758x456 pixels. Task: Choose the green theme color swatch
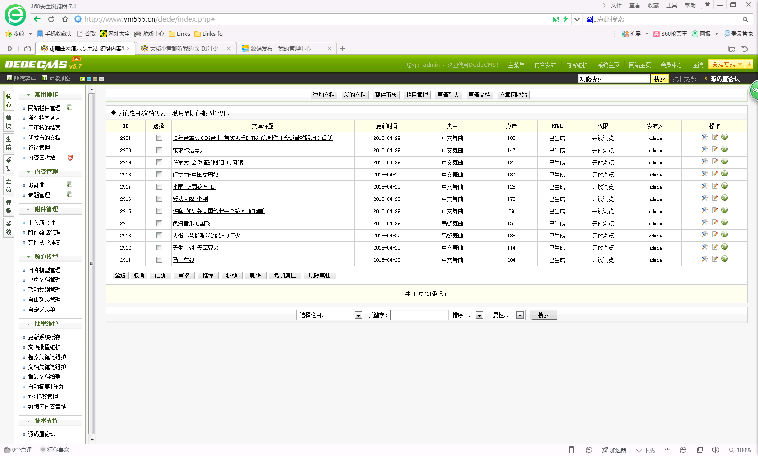click(x=83, y=78)
